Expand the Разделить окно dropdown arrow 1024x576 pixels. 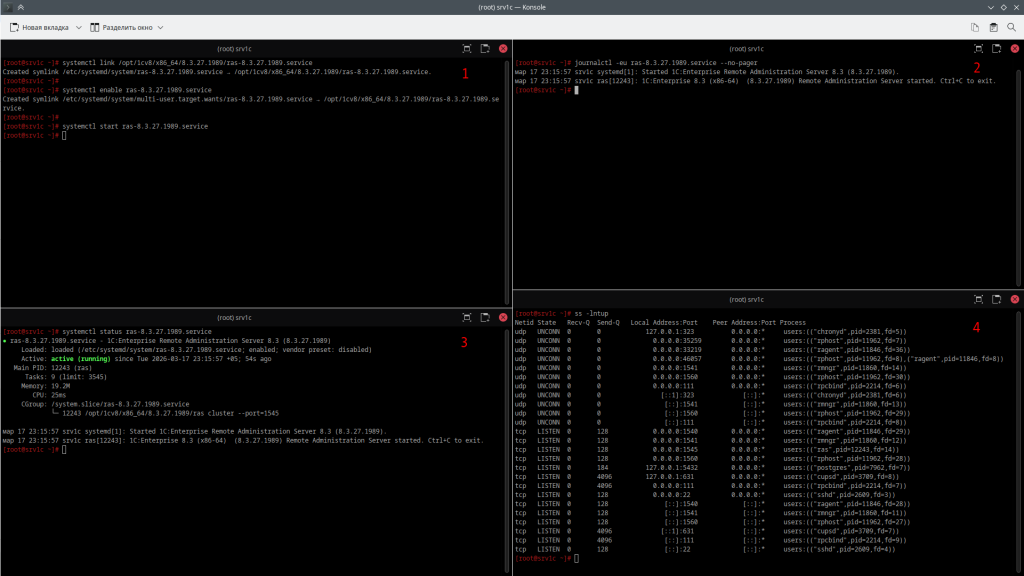point(160,27)
